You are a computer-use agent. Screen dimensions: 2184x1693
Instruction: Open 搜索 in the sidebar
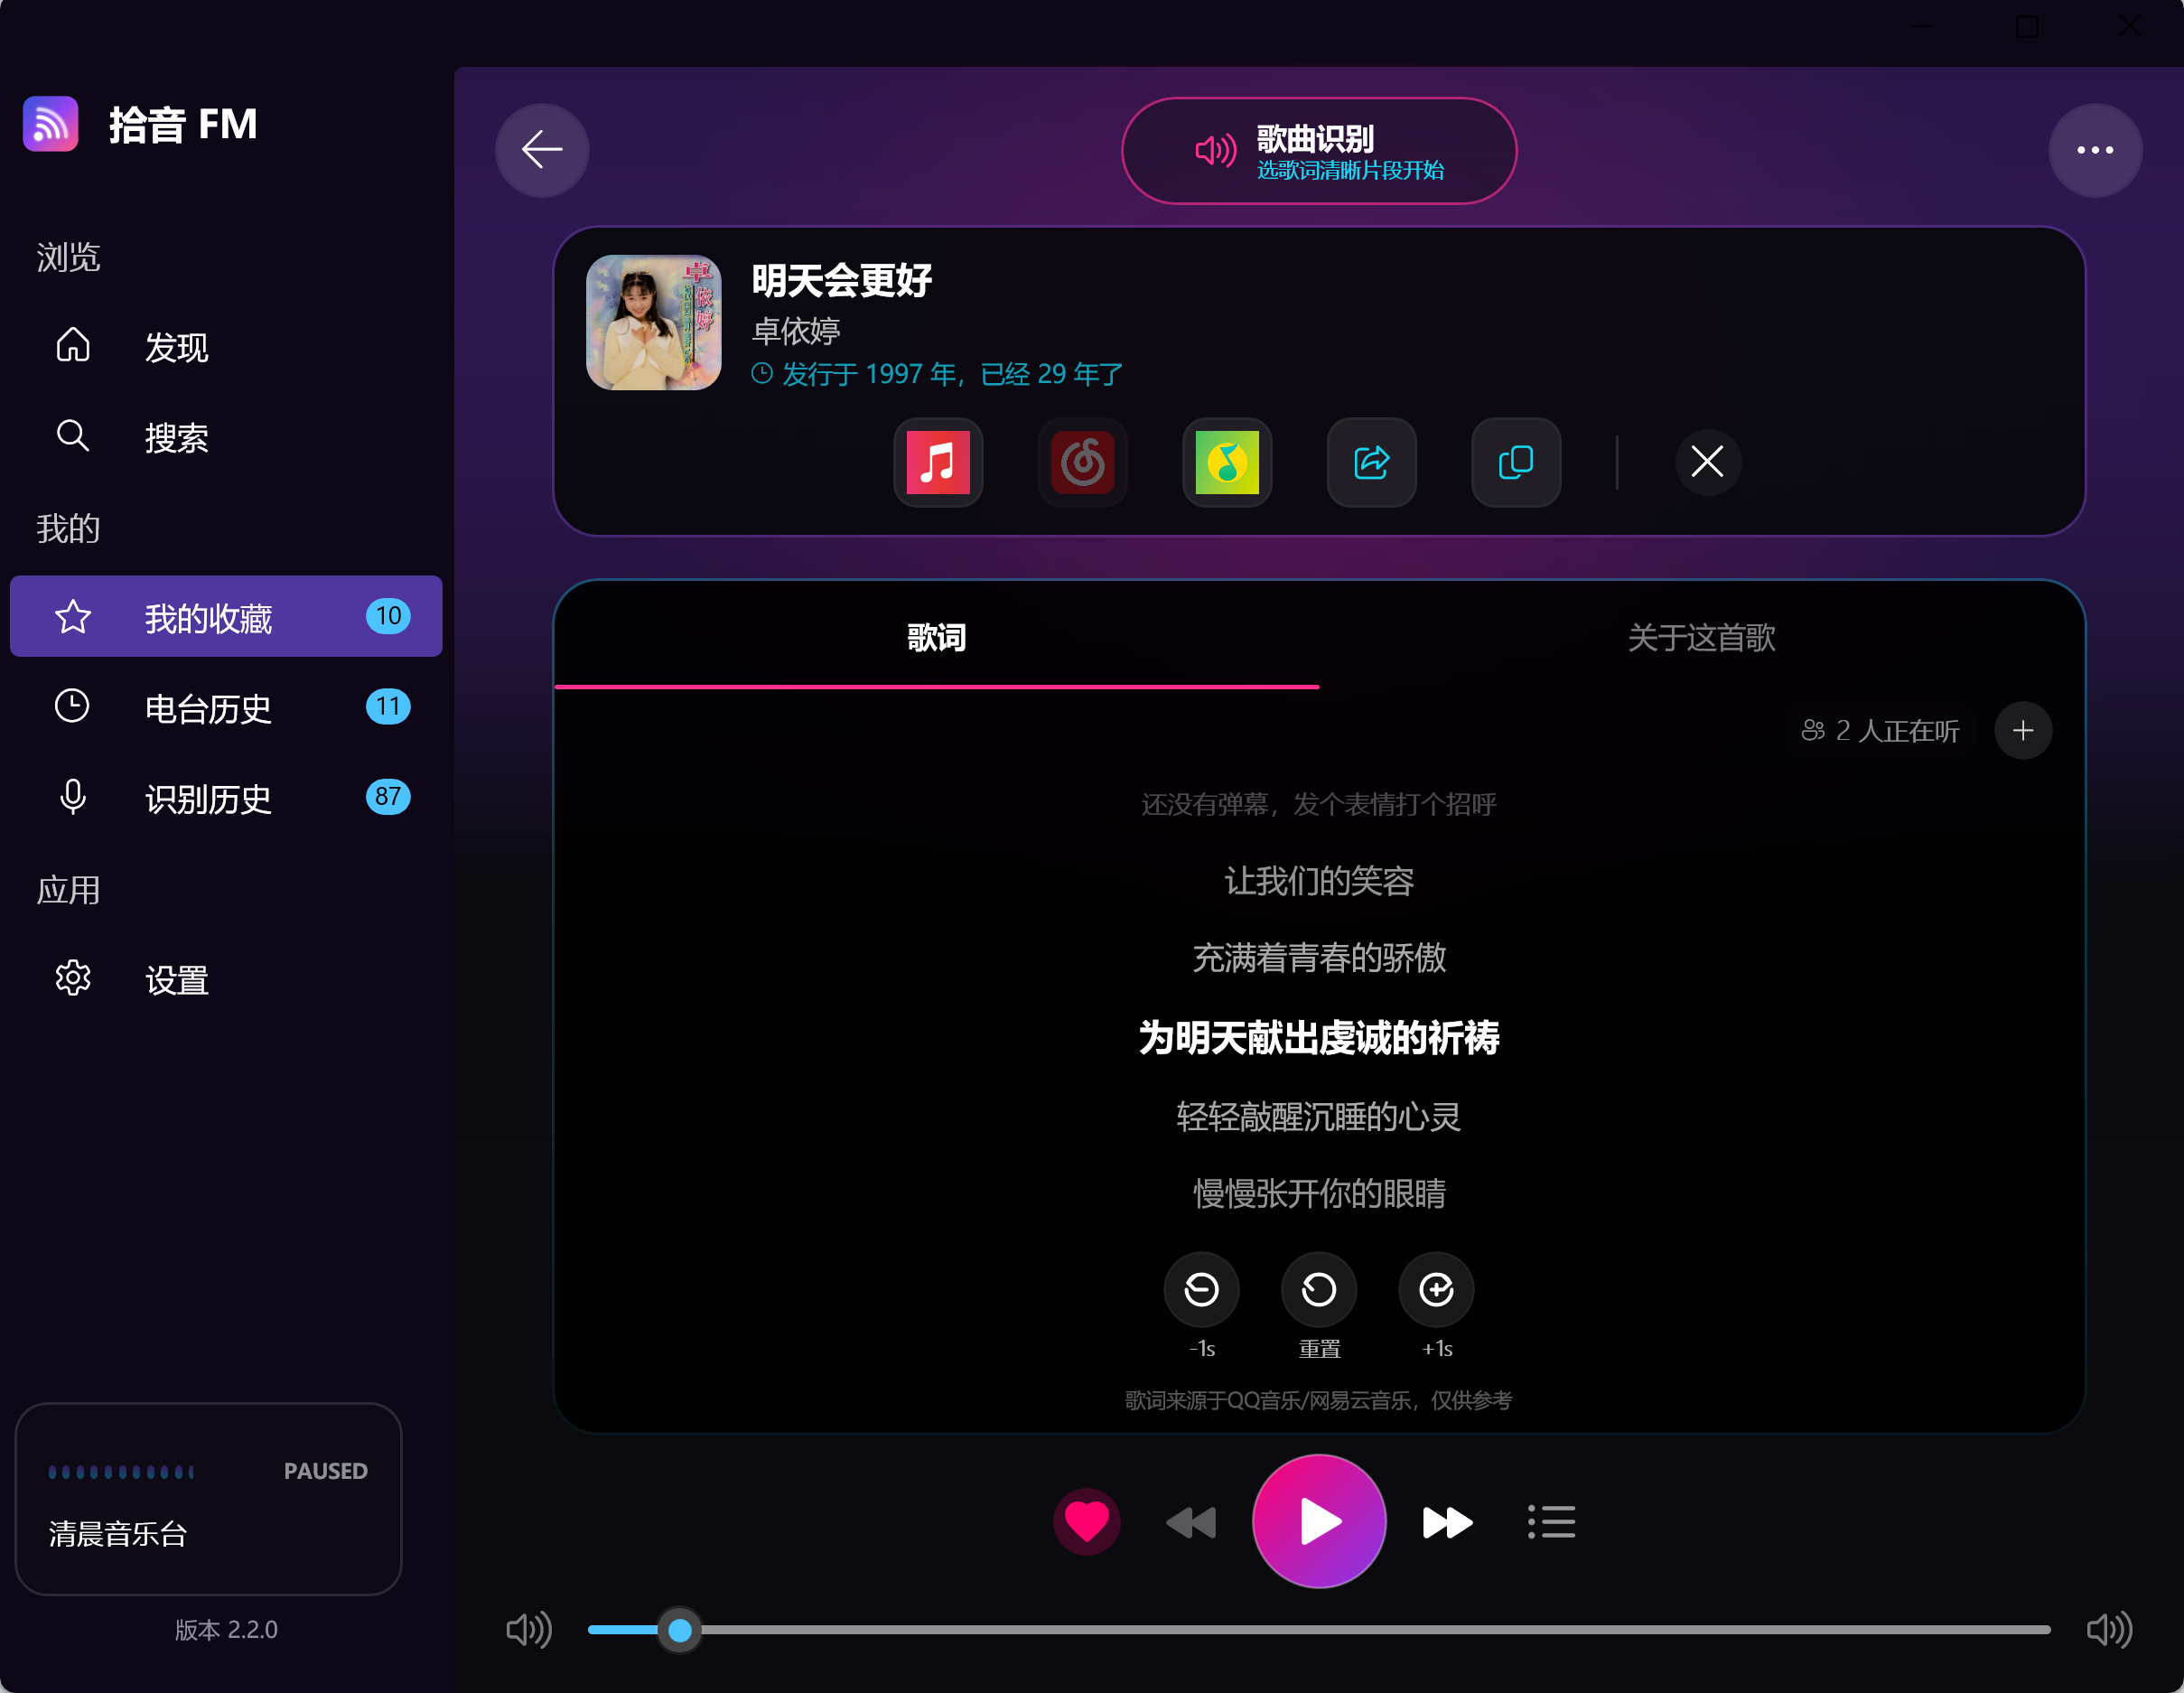coord(226,437)
